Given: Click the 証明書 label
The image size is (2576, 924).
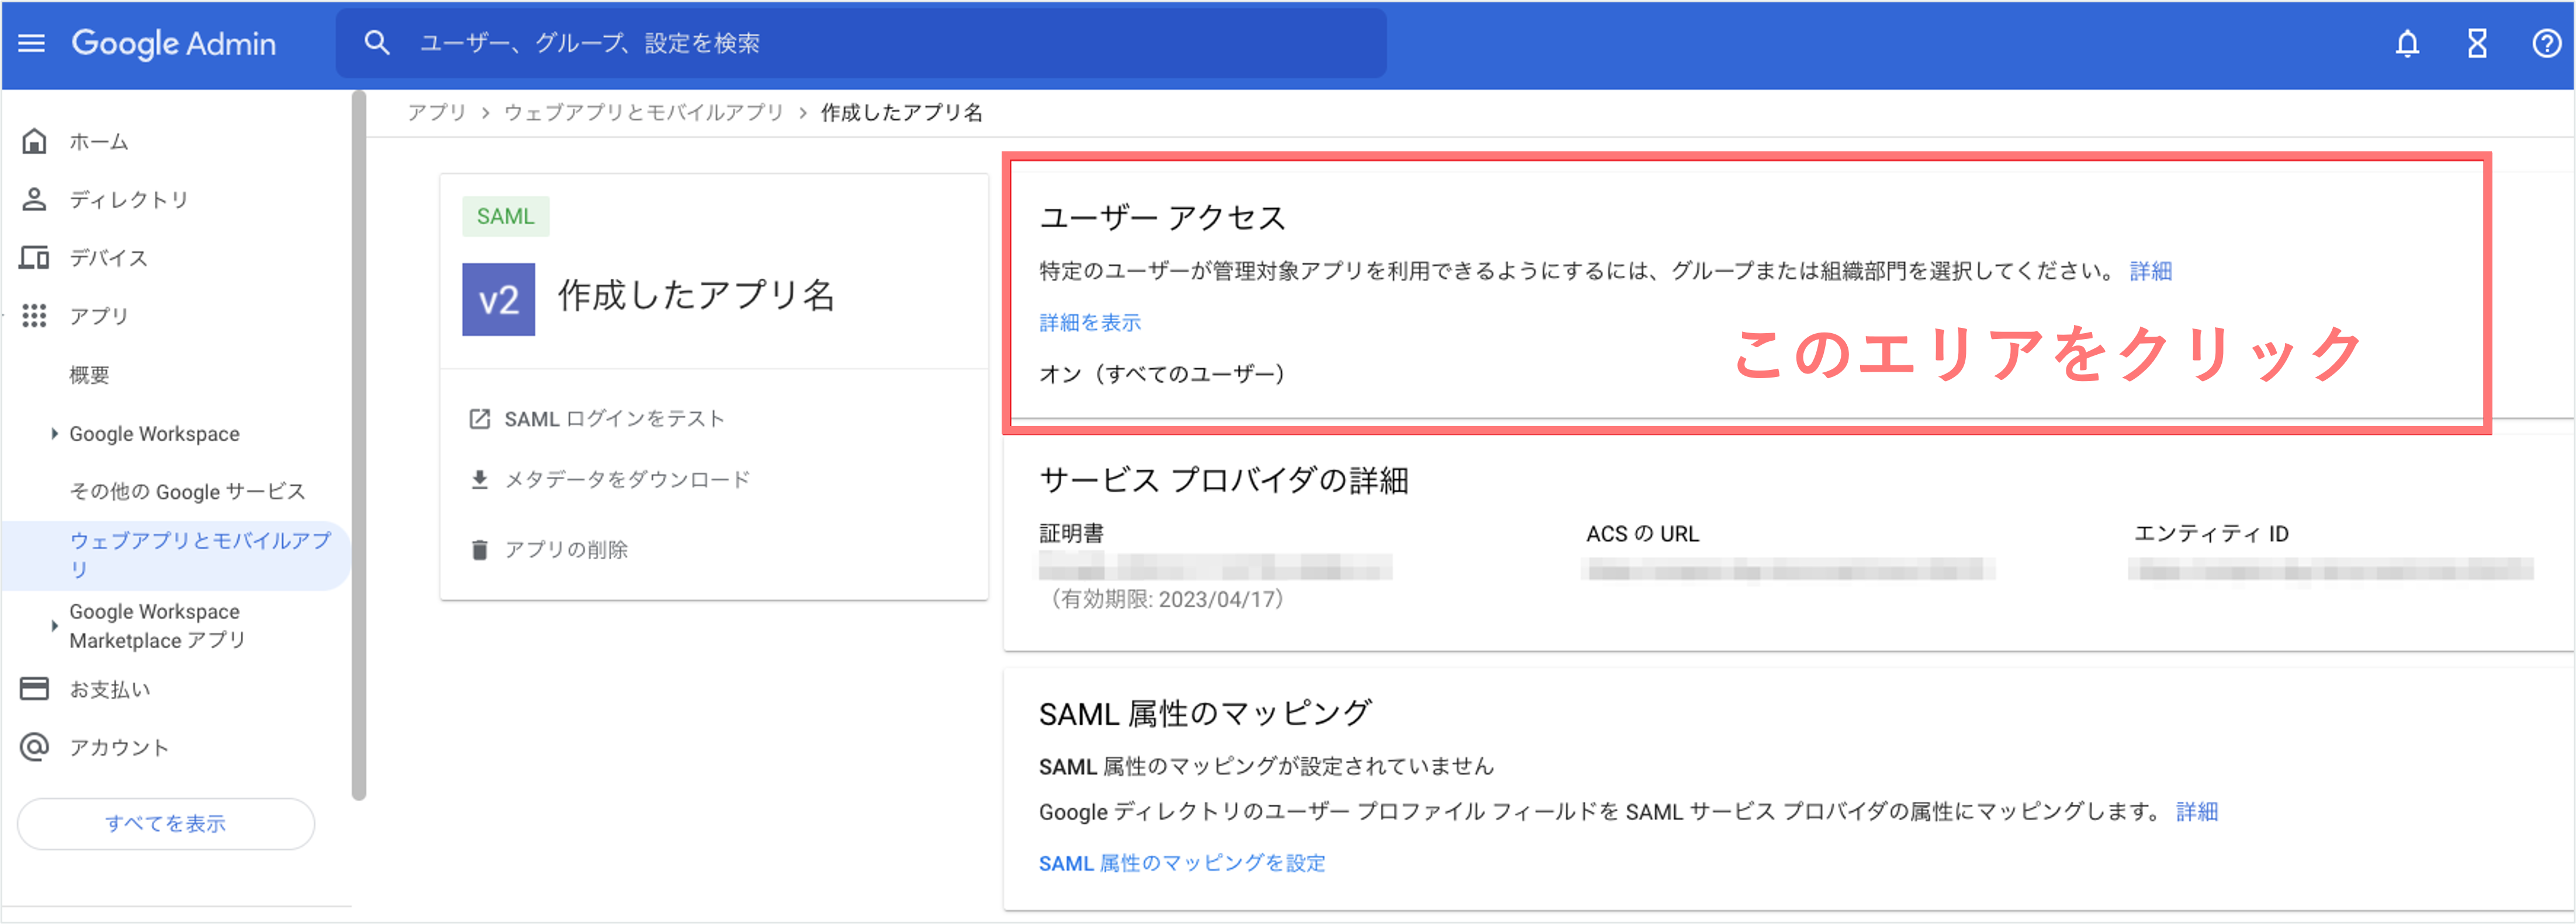Looking at the screenshot, I should 1071,533.
